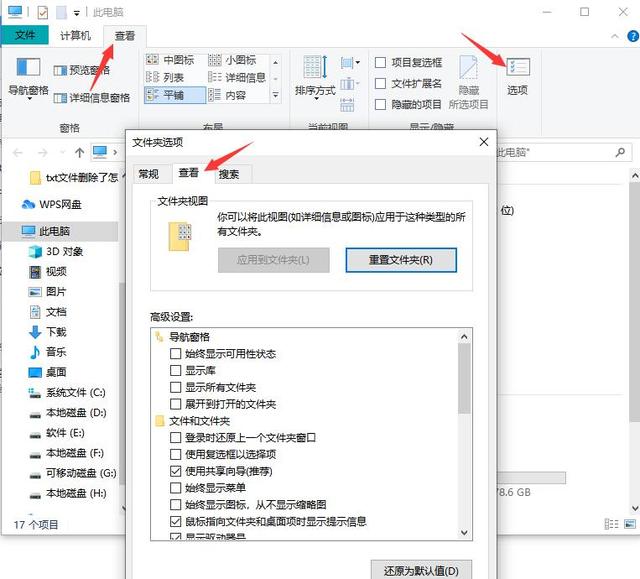Select Medium icons (中图标) layout
The width and height of the screenshot is (640, 579).
coord(170,60)
